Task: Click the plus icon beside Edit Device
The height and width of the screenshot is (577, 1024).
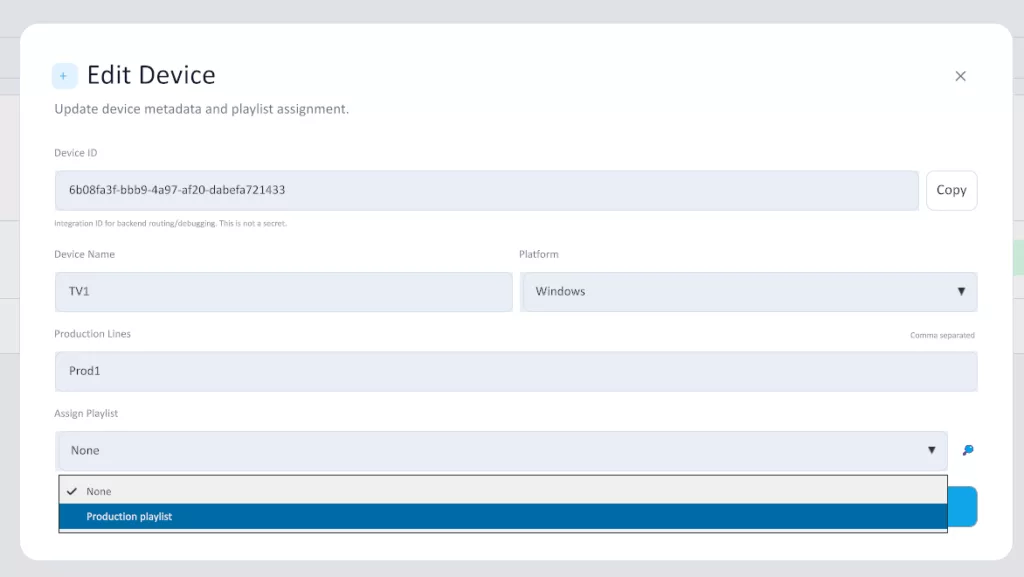Action: [x=64, y=76]
